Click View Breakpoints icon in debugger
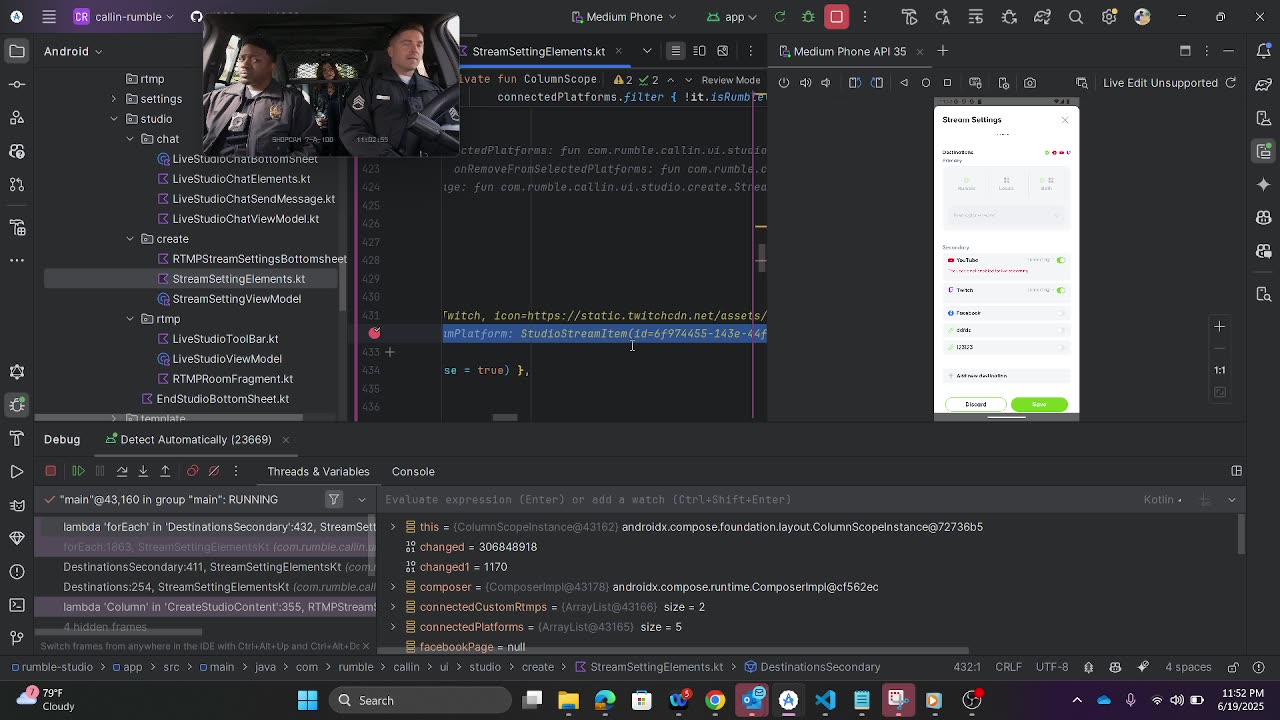 (193, 471)
